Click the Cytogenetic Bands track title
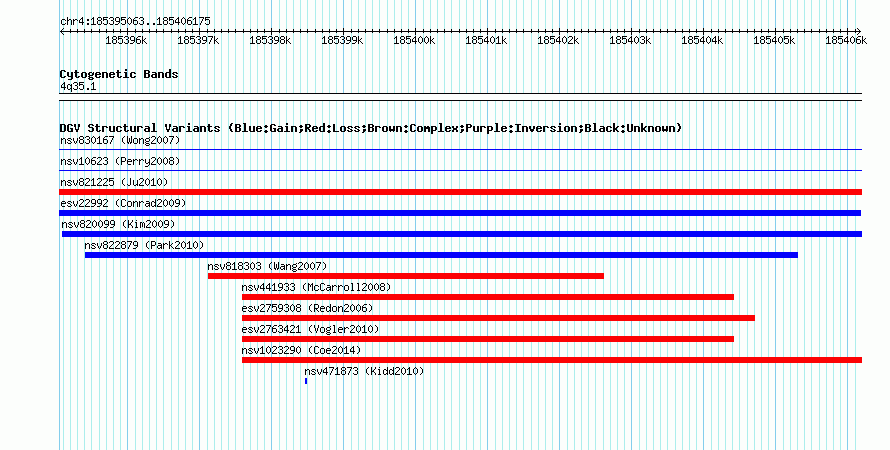Image resolution: width=890 pixels, height=450 pixels. point(119,74)
